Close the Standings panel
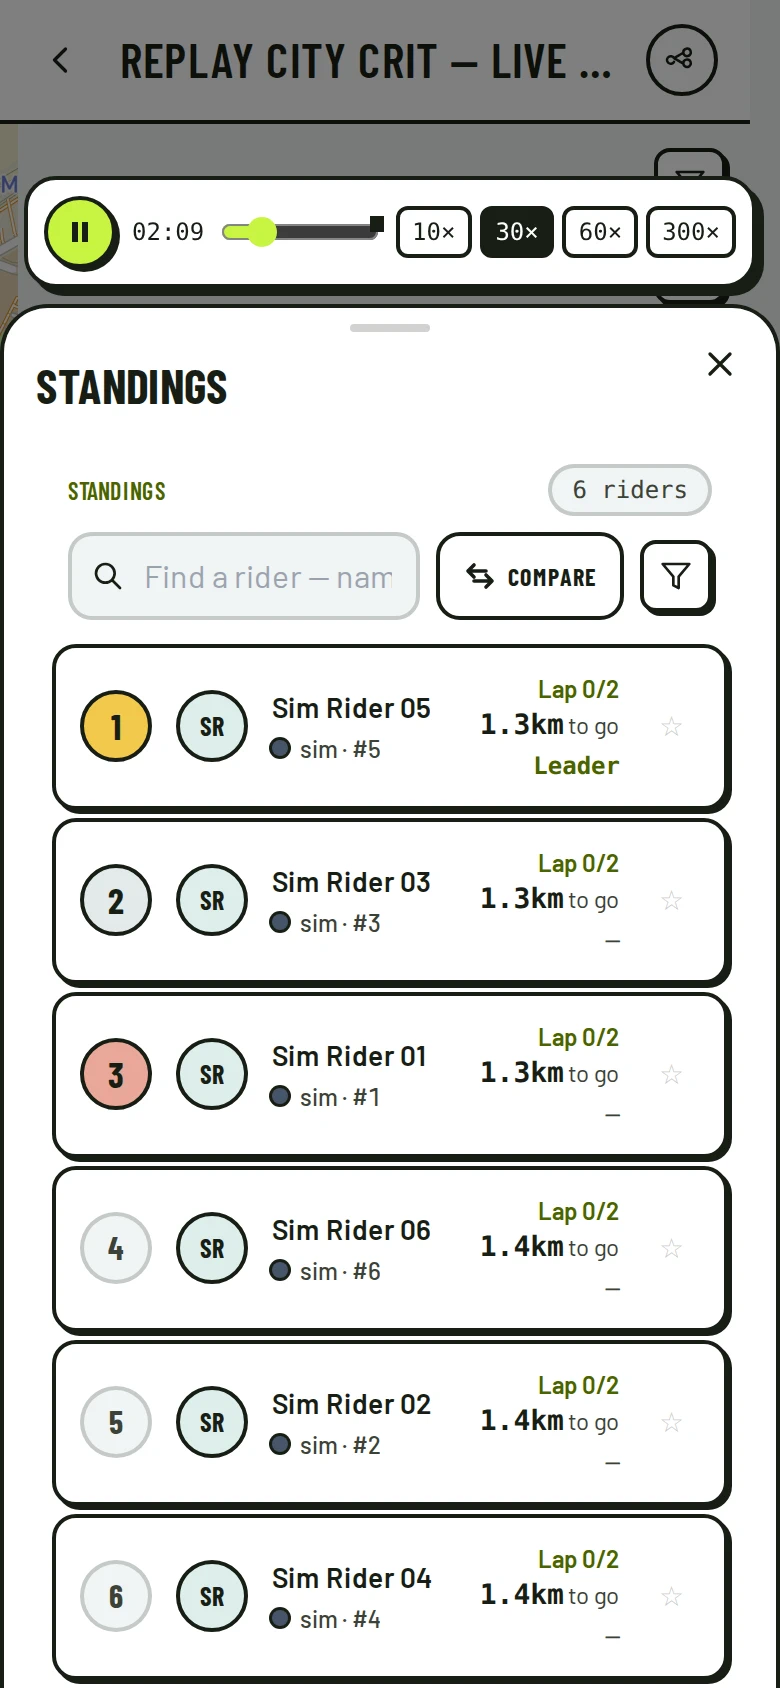This screenshot has width=780, height=1688. [720, 364]
